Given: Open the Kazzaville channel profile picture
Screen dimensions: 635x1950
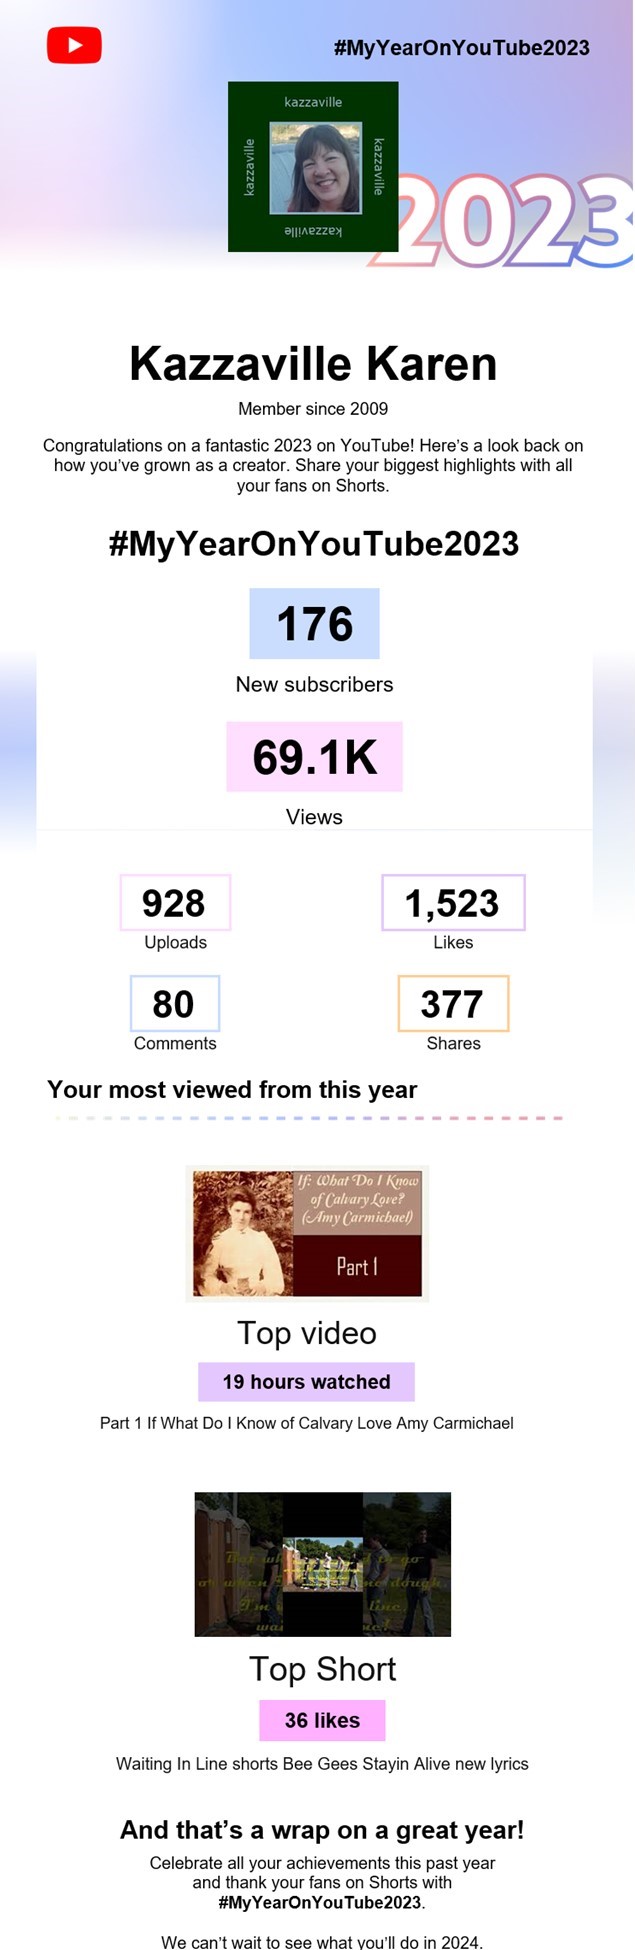Looking at the screenshot, I should [314, 167].
